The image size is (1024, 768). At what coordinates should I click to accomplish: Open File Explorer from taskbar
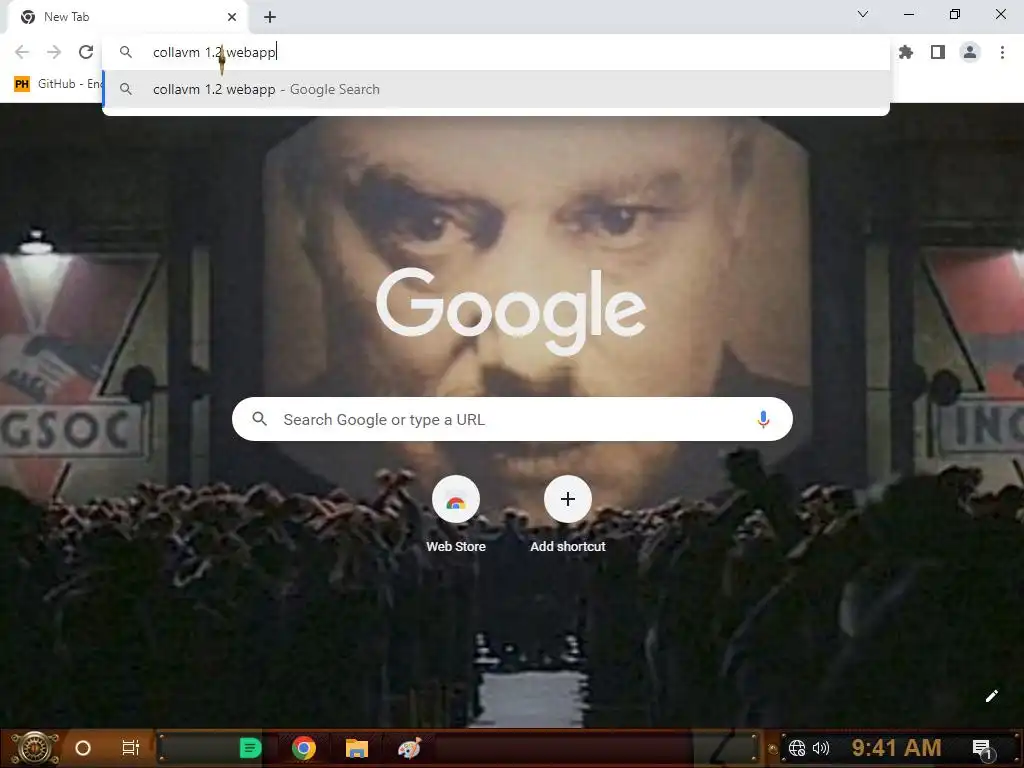[357, 748]
